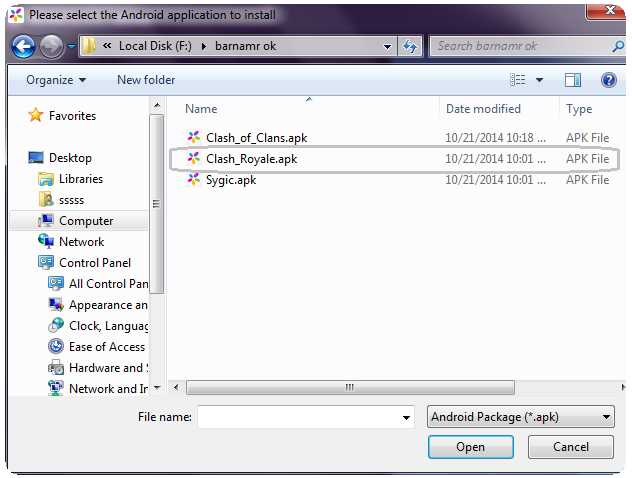Viewport: 632px width, 478px height.
Task: Click New folder in the toolbar
Action: point(146,80)
